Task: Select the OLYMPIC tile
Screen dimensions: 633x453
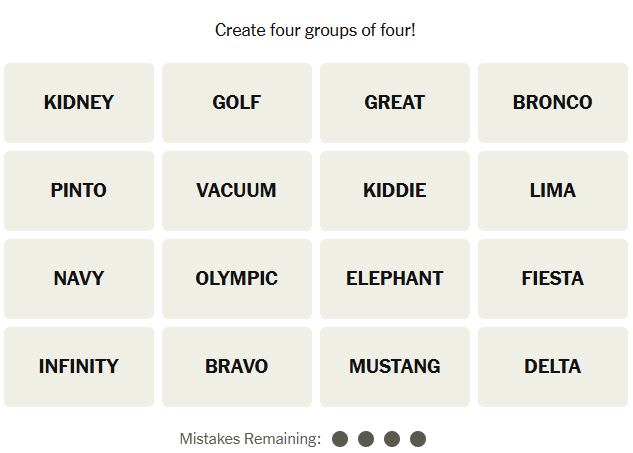Action: pyautogui.click(x=237, y=278)
